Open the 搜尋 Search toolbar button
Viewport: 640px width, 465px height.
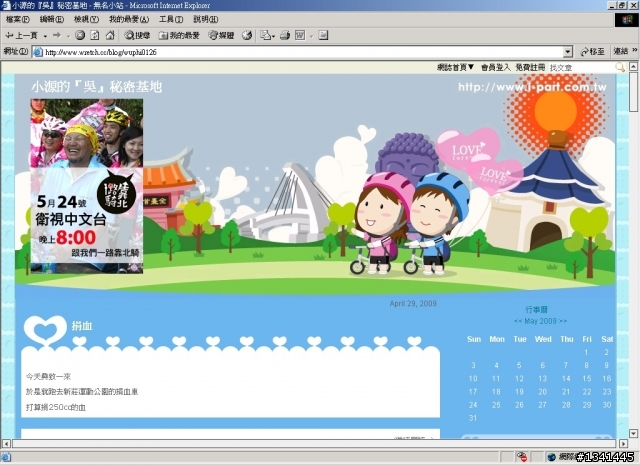point(137,36)
